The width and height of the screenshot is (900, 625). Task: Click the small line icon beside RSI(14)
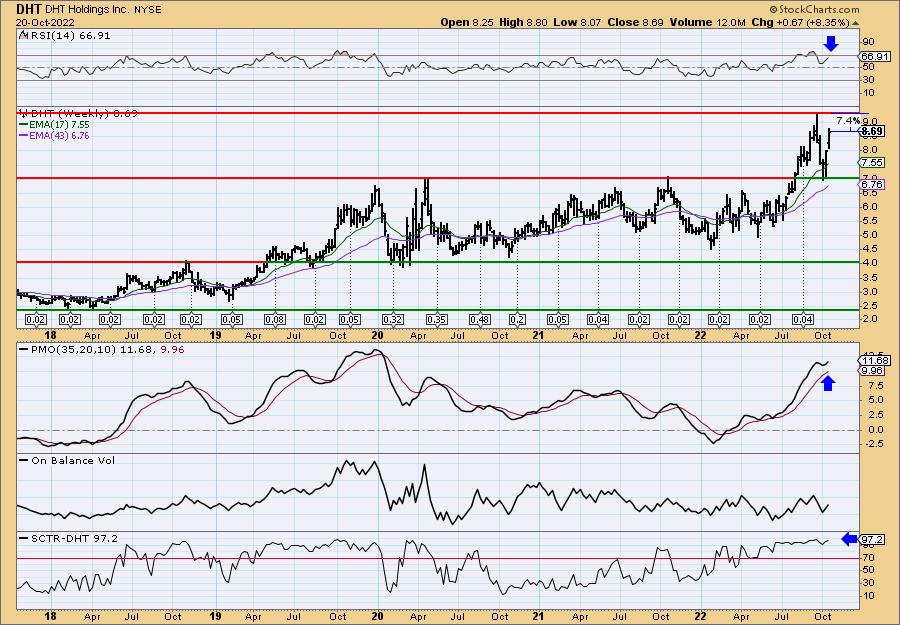click(x=22, y=36)
